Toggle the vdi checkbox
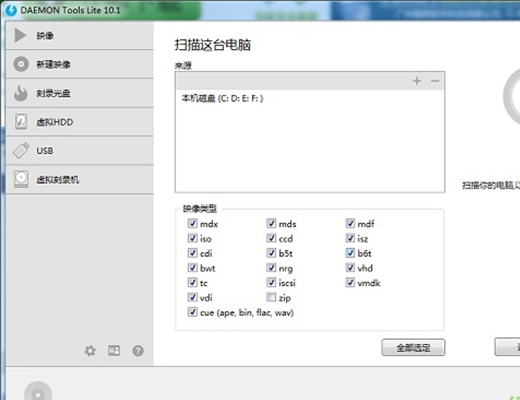The image size is (520, 400). pyautogui.click(x=192, y=297)
